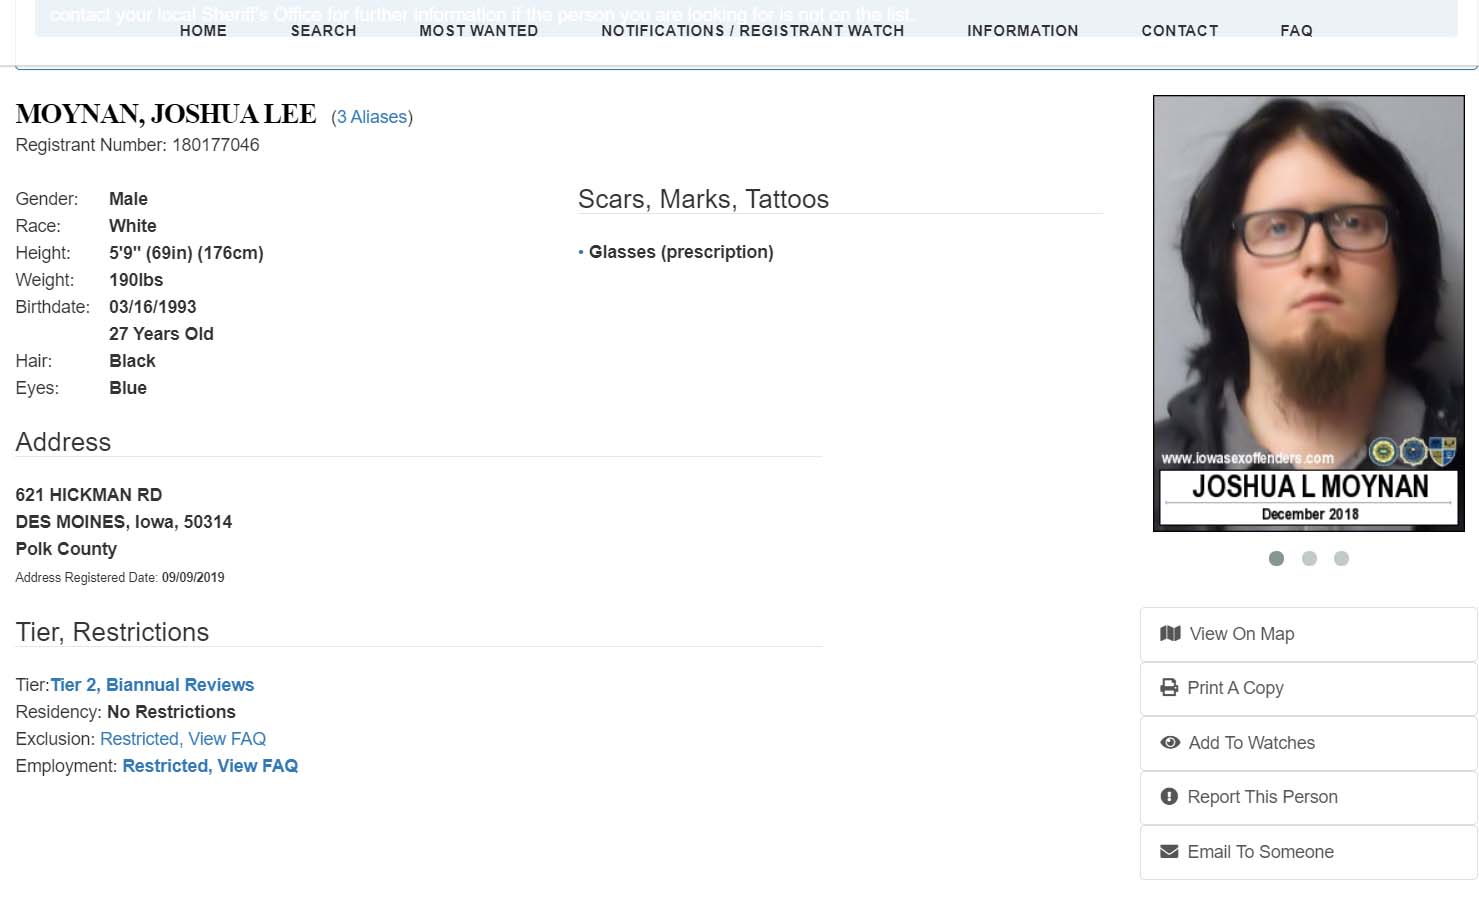The width and height of the screenshot is (1479, 897).
Task: Click the Tier, Restrictions heading
Action: [112, 632]
